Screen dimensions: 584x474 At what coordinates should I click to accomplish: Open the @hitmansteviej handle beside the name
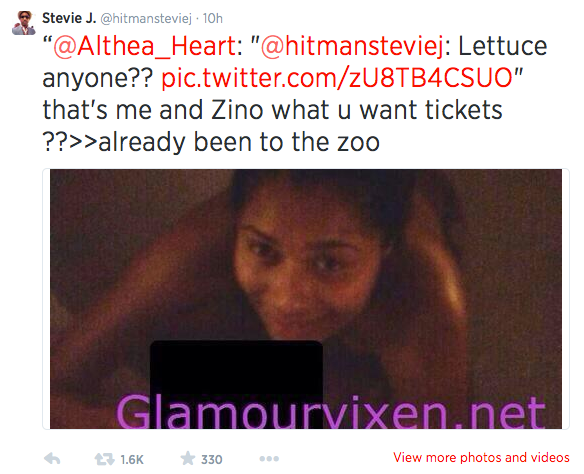pyautogui.click(x=146, y=19)
